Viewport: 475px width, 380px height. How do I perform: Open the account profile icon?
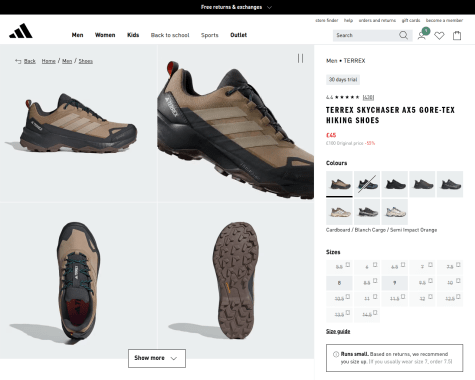(422, 35)
